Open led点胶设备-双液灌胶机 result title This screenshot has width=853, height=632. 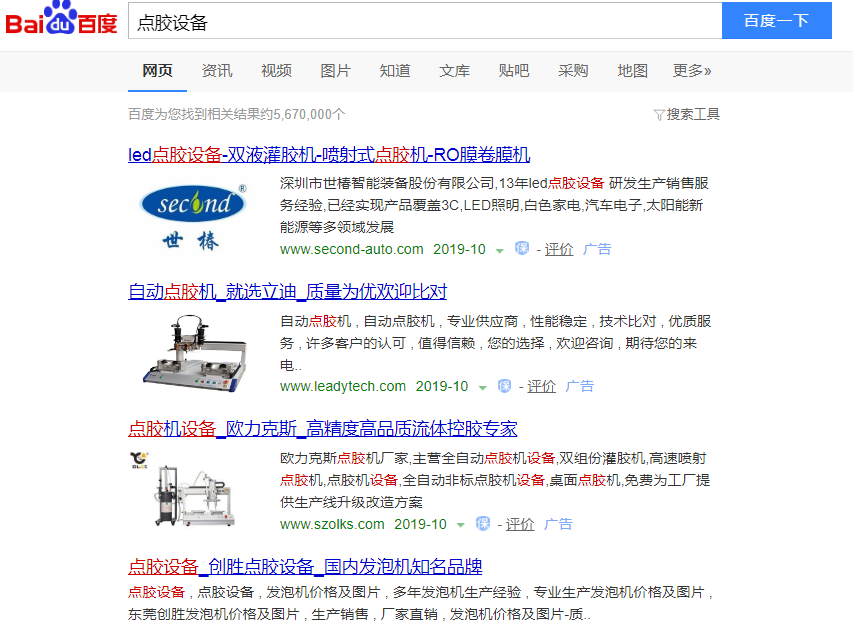pos(329,155)
